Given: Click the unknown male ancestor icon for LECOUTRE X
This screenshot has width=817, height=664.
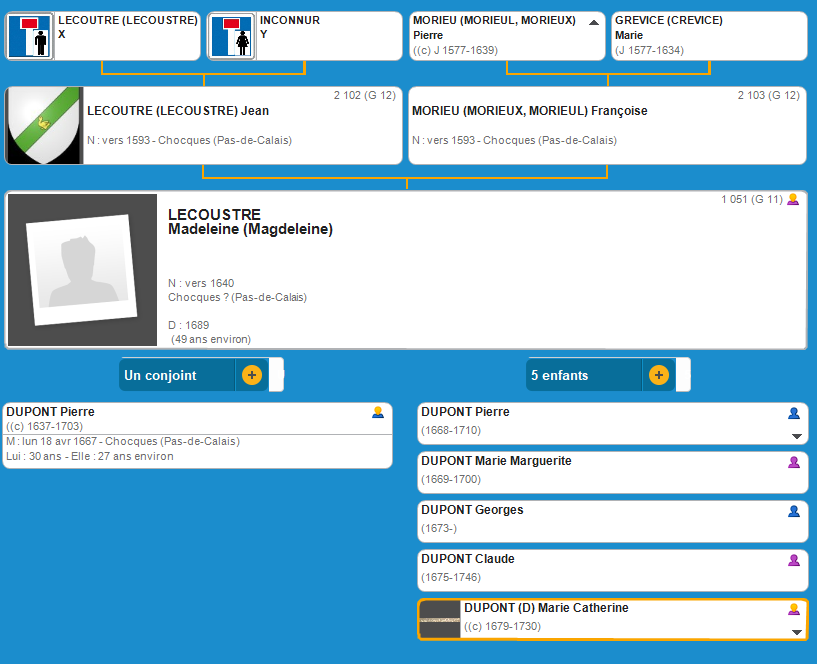Looking at the screenshot, I should pos(30,37).
